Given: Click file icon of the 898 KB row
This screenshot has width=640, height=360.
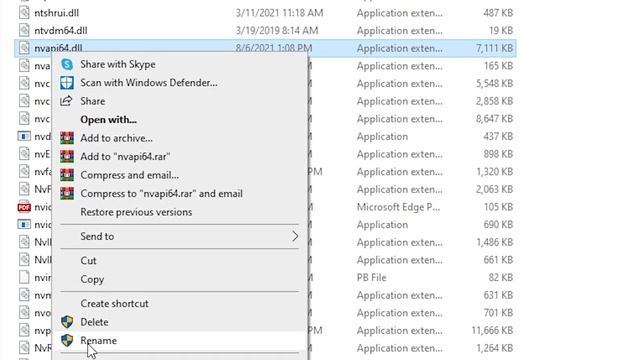Looking at the screenshot, I should [x=24, y=154].
